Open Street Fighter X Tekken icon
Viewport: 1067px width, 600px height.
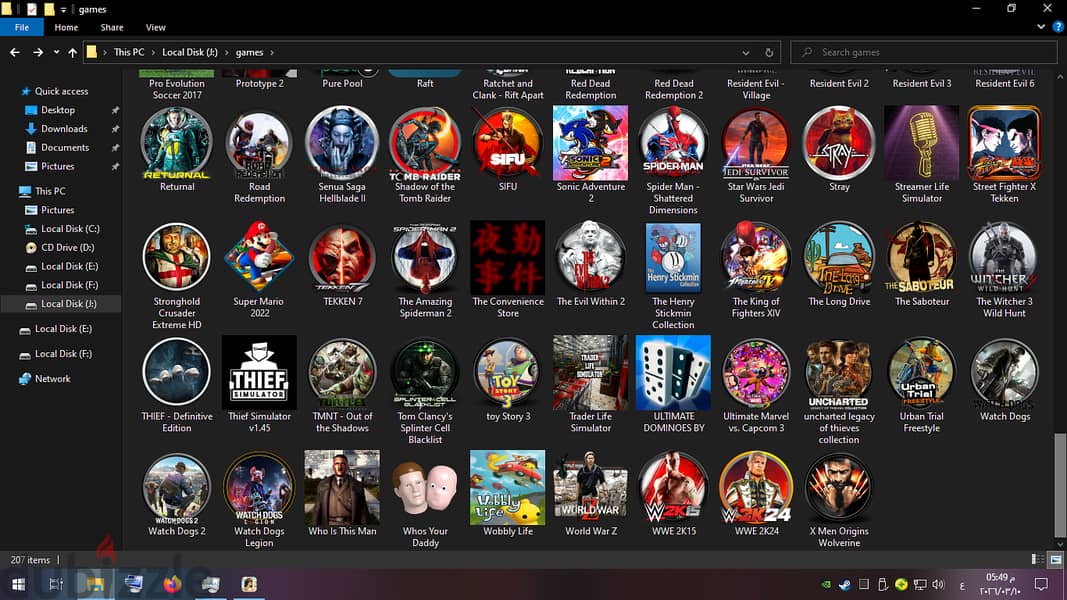tap(1004, 143)
